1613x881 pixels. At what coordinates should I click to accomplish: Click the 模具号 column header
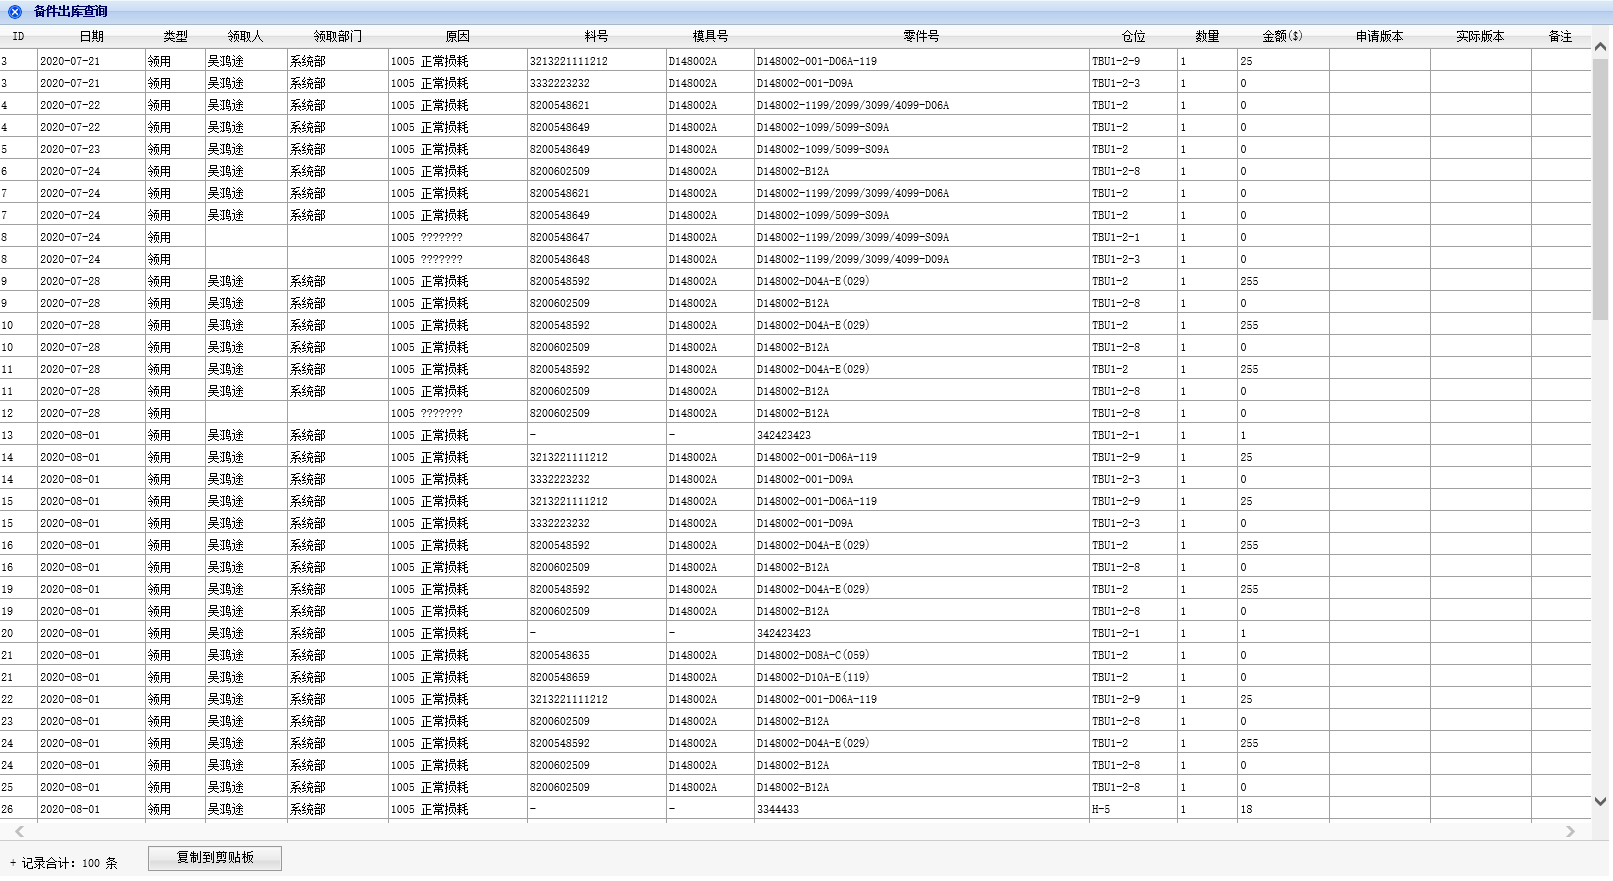[x=710, y=36]
